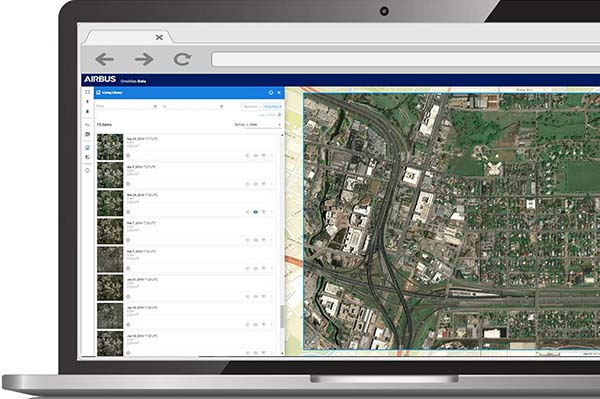Open more options for Jan 25, 2016 item

click(x=272, y=296)
